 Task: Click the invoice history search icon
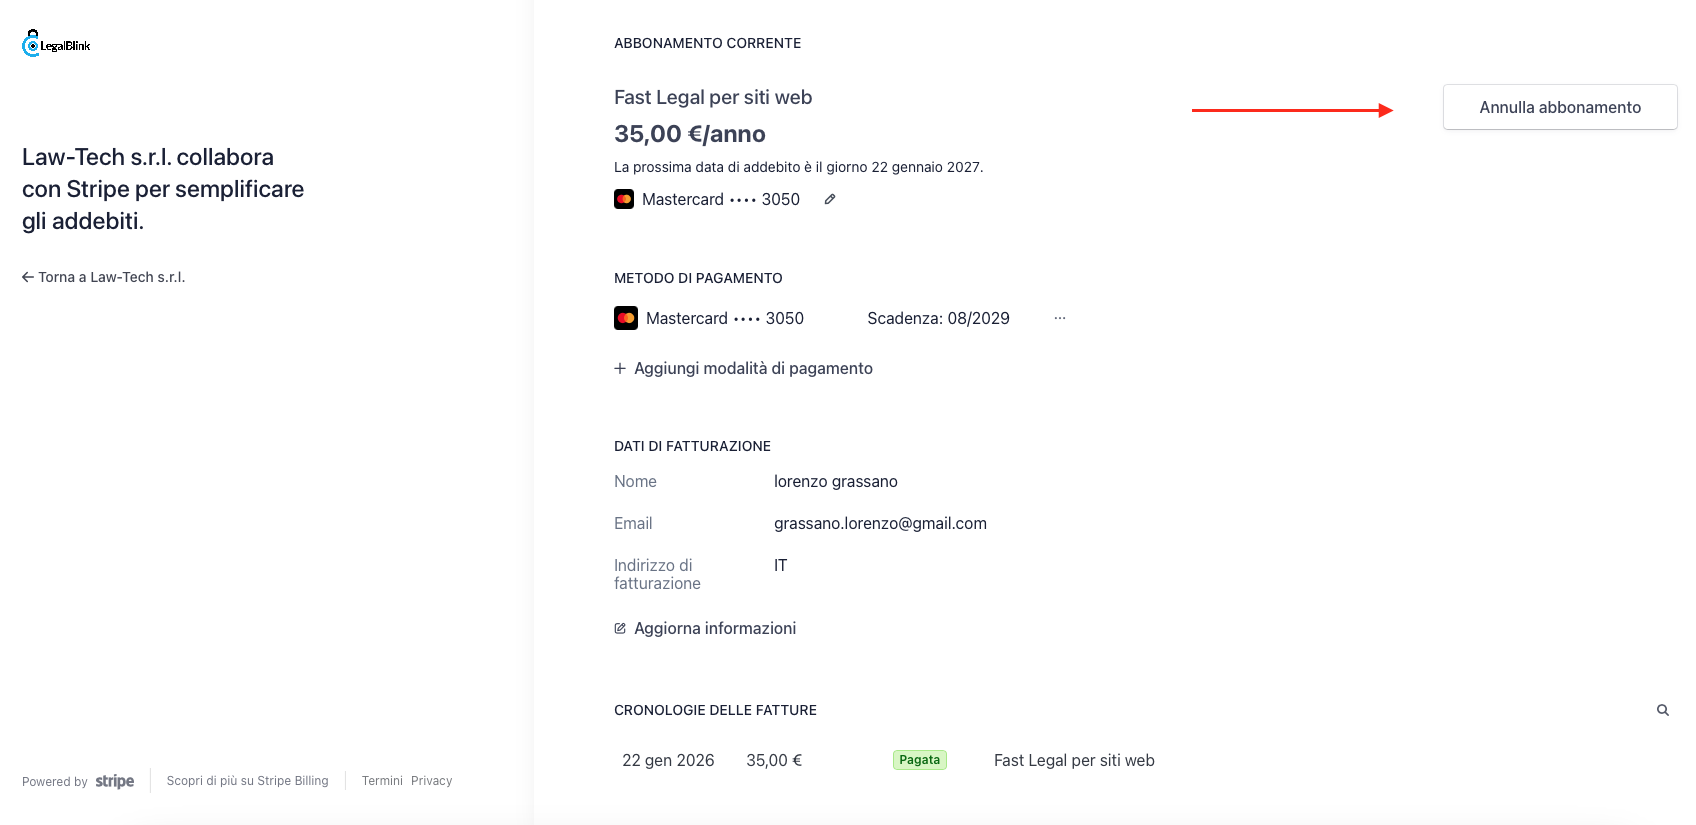[x=1663, y=710]
